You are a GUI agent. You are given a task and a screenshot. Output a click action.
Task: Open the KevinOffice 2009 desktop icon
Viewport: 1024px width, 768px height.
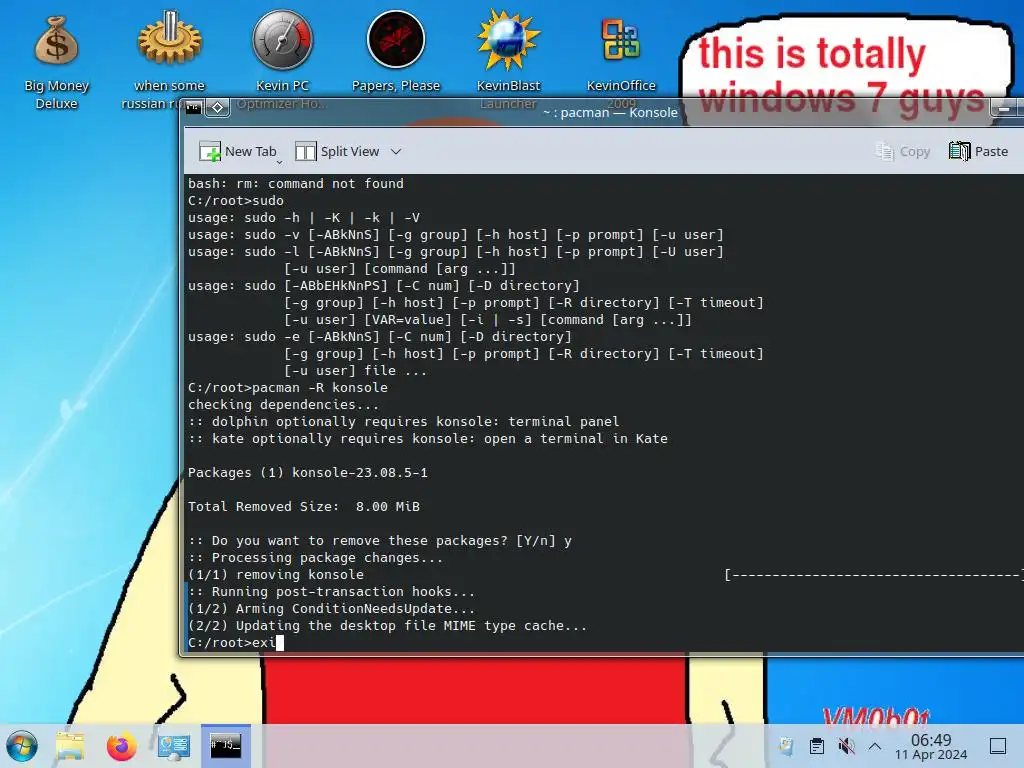621,61
